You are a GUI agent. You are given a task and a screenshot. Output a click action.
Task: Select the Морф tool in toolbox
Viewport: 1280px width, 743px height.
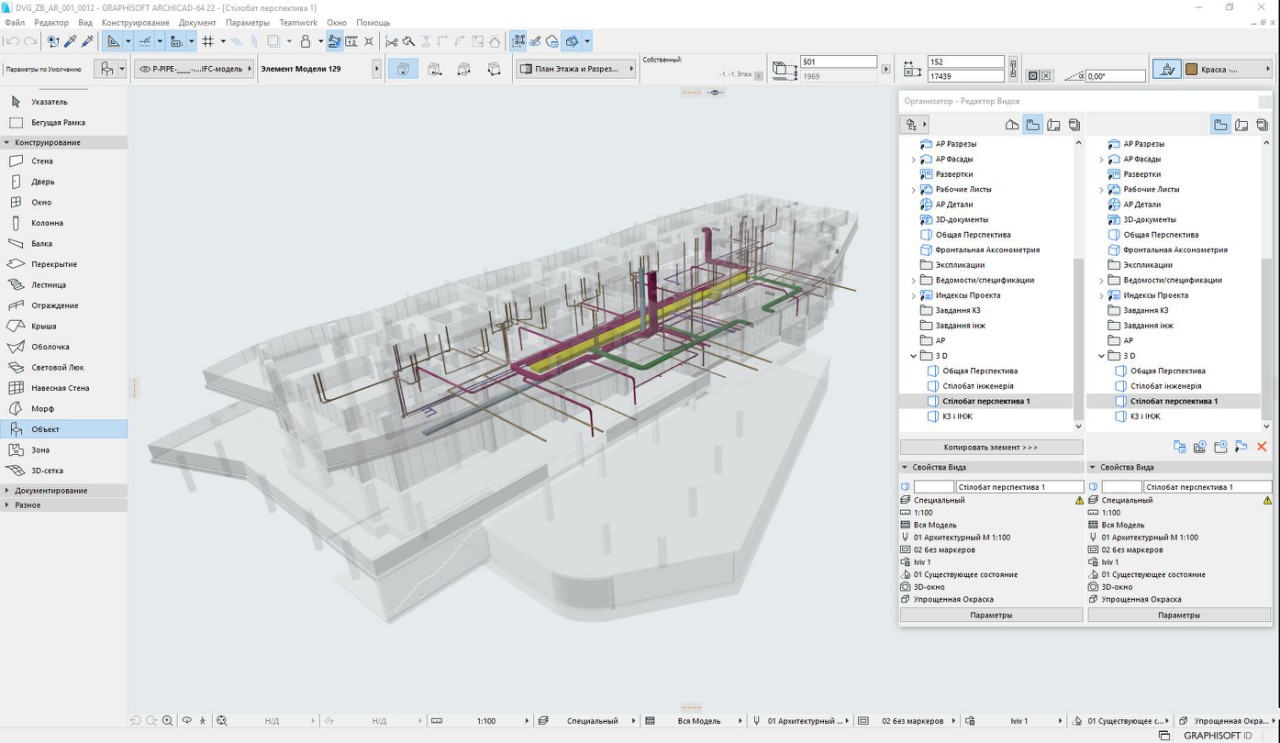point(42,409)
